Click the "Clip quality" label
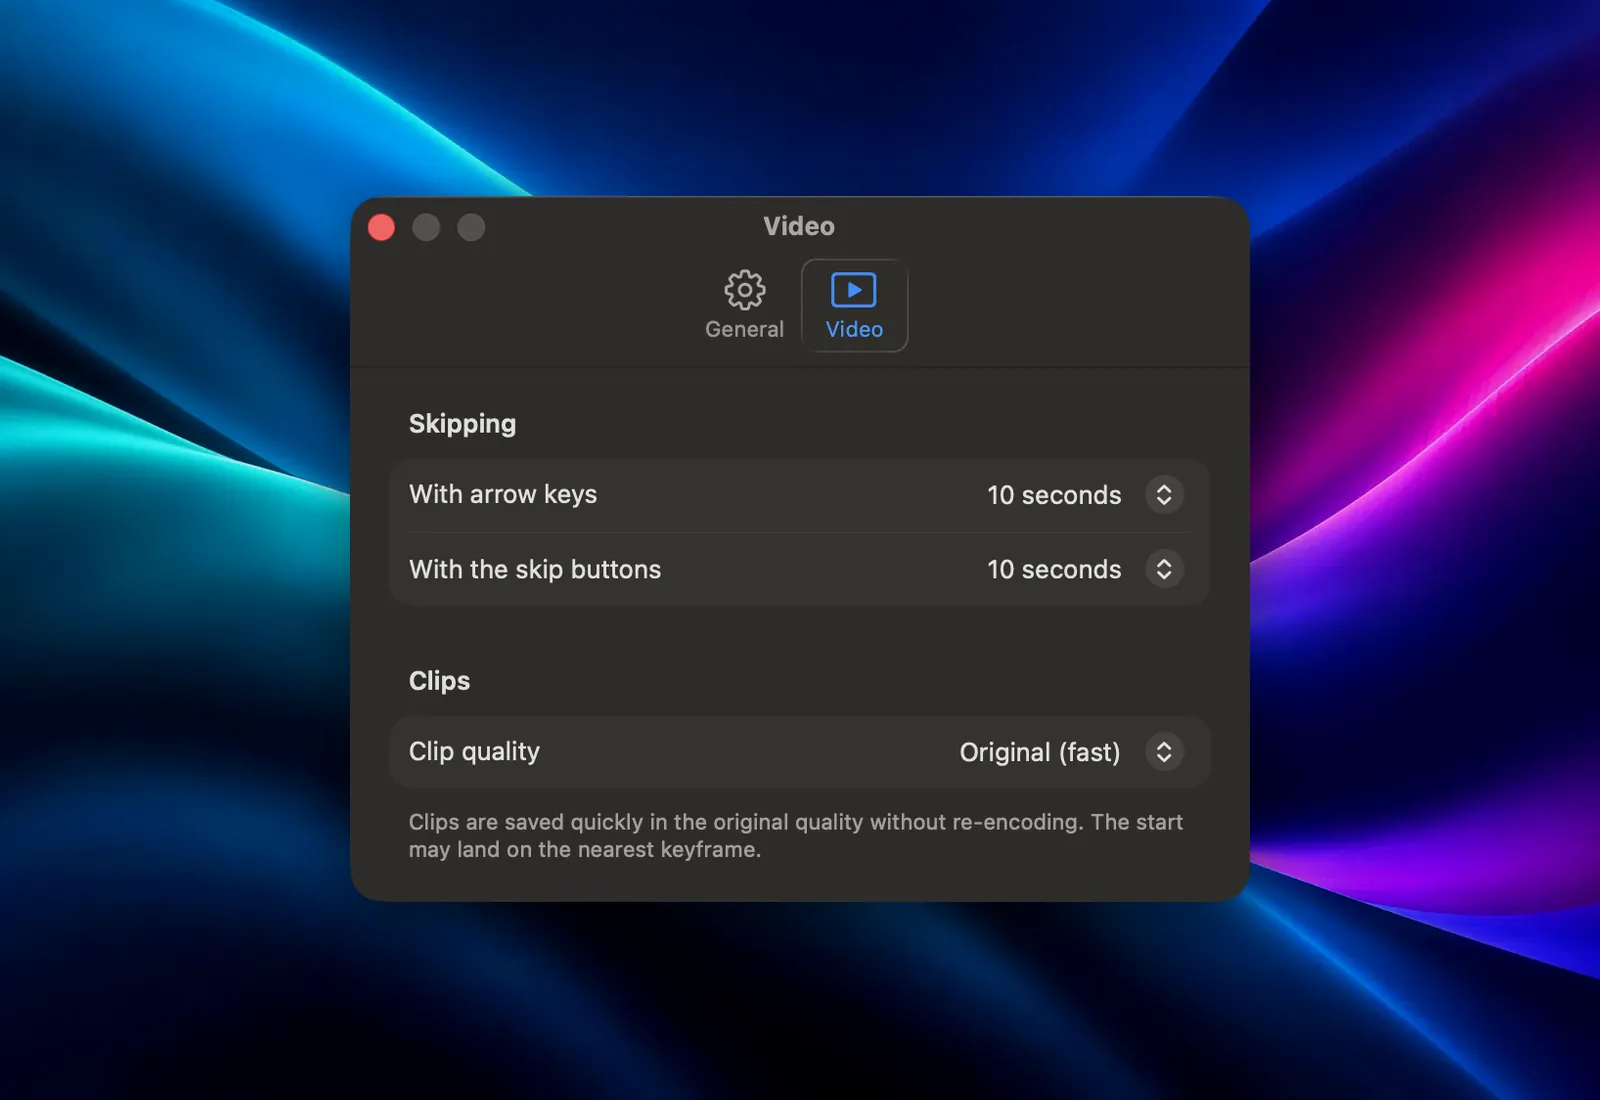 (x=474, y=751)
